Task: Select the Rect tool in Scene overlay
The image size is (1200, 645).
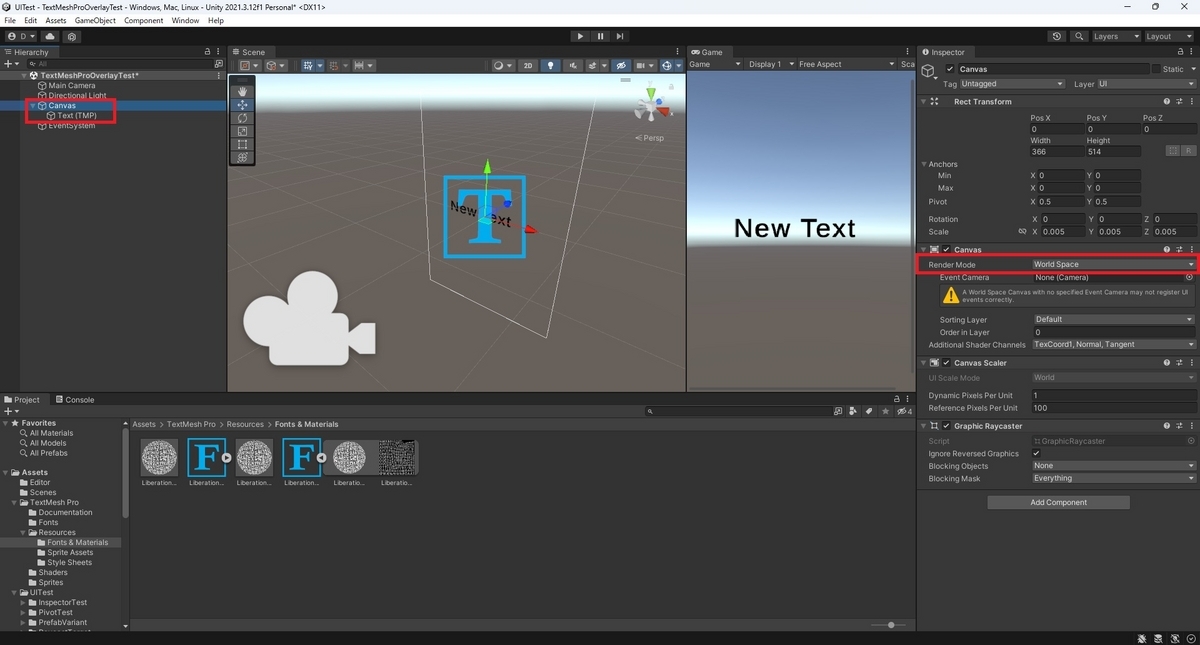Action: click(242, 144)
